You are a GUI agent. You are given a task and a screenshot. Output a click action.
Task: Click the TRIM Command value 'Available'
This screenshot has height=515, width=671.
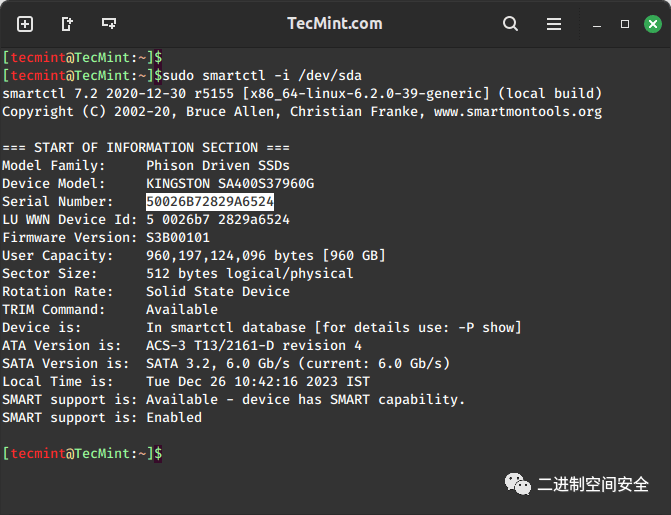182,310
